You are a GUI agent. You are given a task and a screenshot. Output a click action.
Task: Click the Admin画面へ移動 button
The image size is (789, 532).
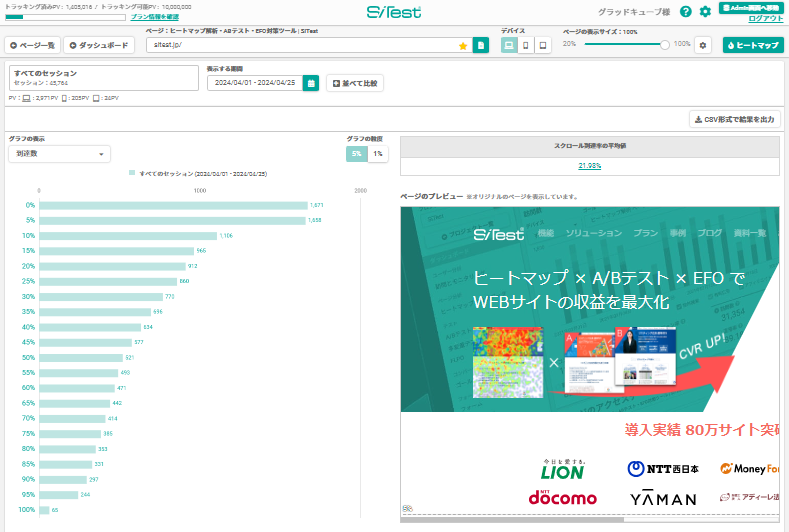click(751, 8)
